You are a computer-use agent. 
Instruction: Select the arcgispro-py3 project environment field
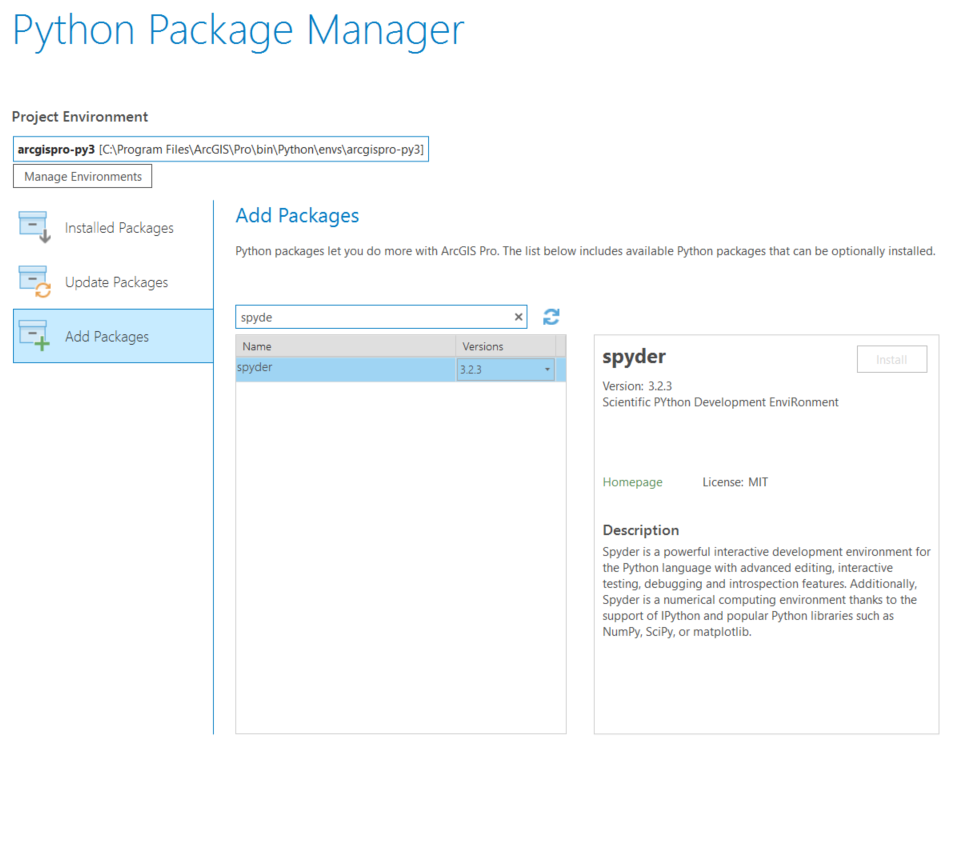pos(221,149)
